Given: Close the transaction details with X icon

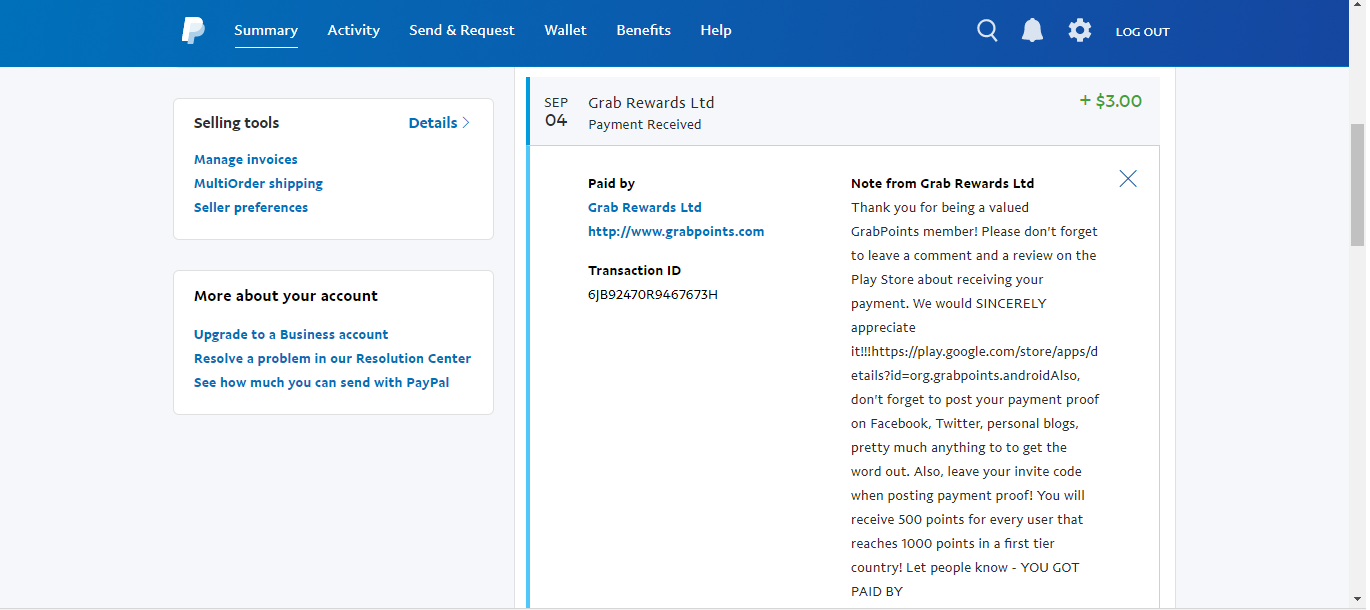Looking at the screenshot, I should pos(1128,179).
